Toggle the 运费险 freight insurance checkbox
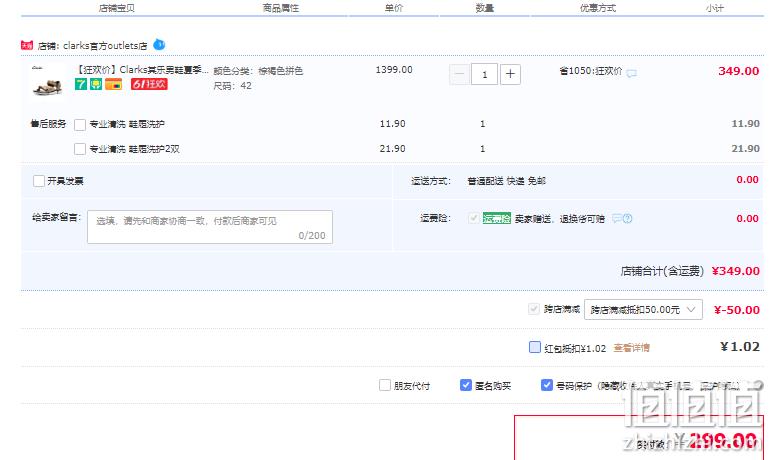772x460 pixels. (x=474, y=218)
